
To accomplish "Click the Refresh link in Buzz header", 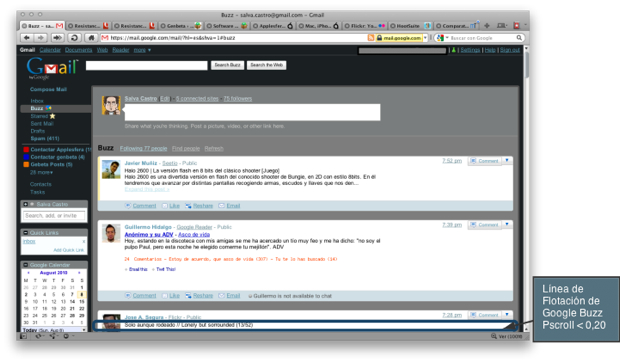I will [214, 148].
